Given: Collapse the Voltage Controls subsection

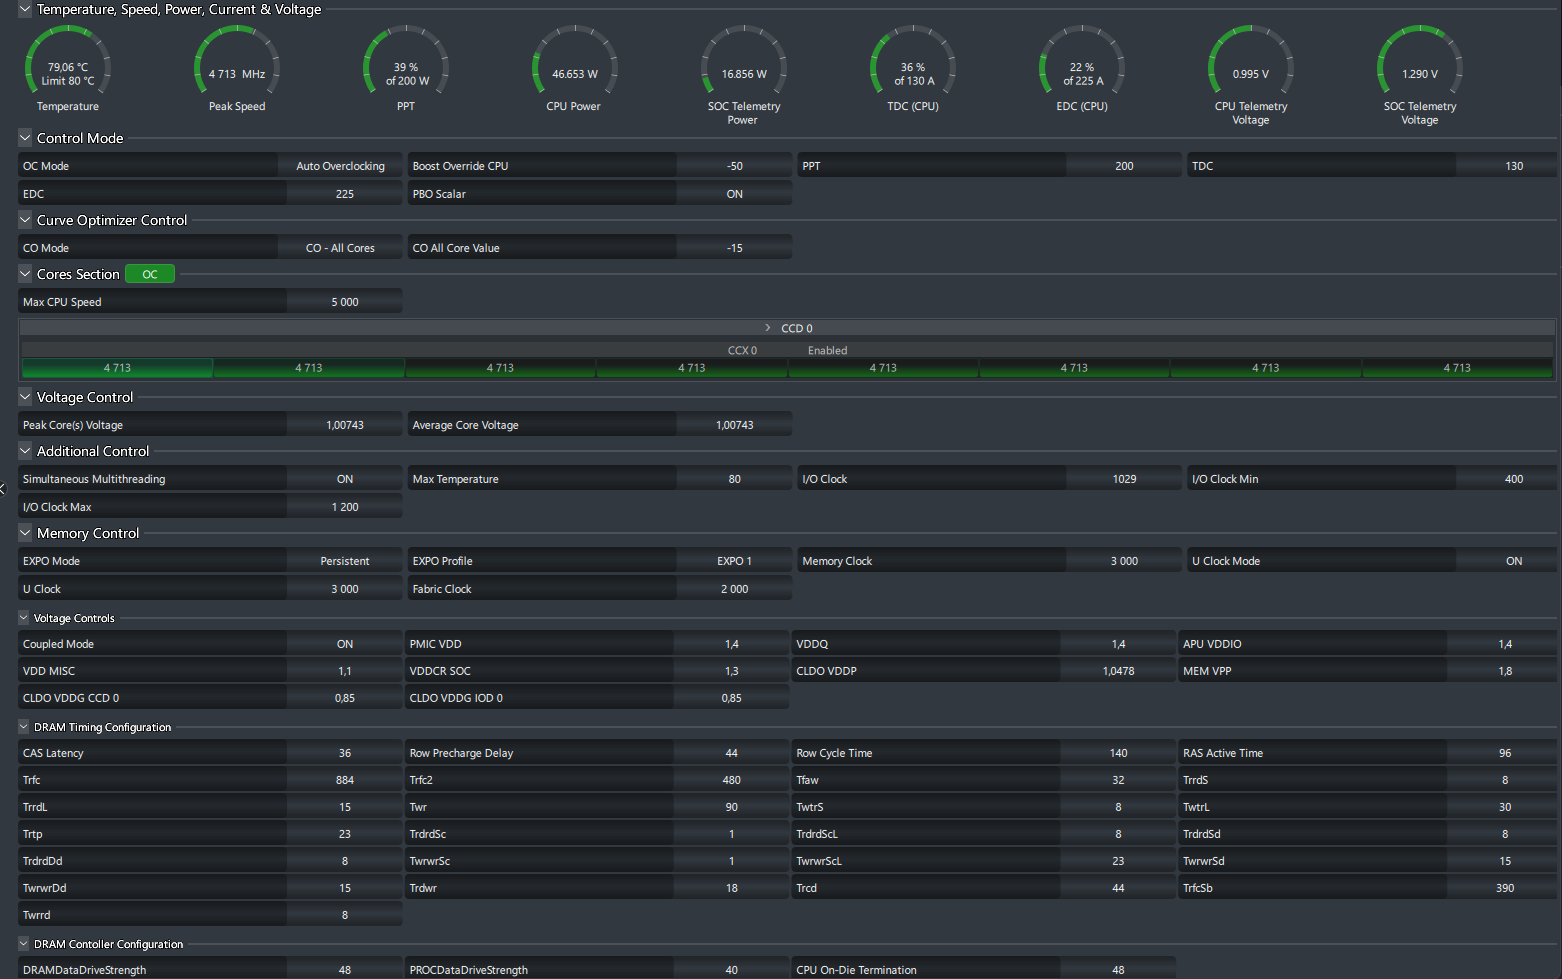Looking at the screenshot, I should tap(24, 618).
